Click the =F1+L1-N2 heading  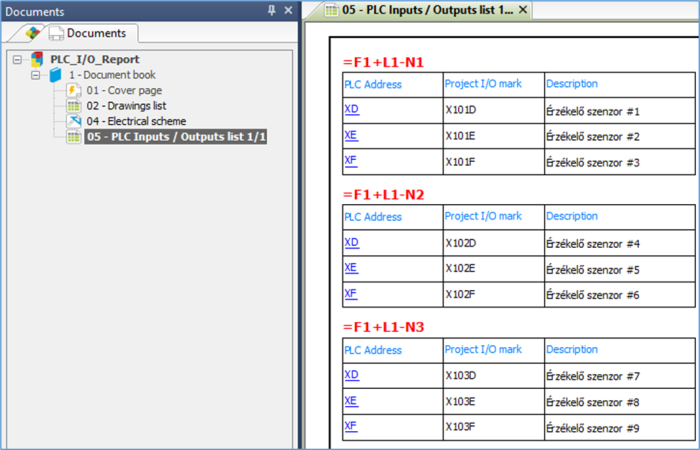383,195
